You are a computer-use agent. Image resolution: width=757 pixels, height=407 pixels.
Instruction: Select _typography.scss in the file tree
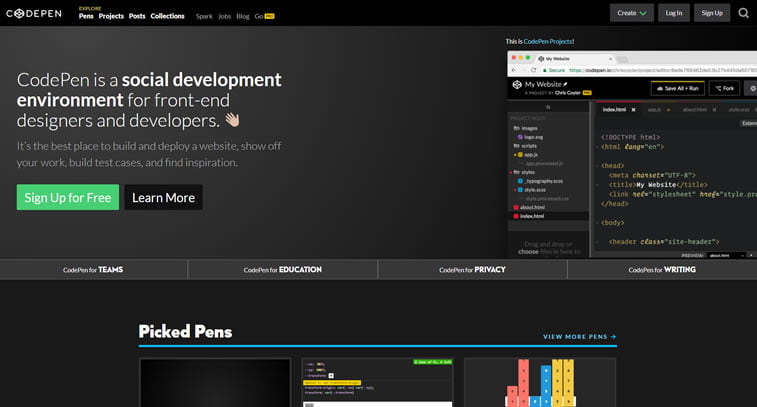click(x=540, y=181)
